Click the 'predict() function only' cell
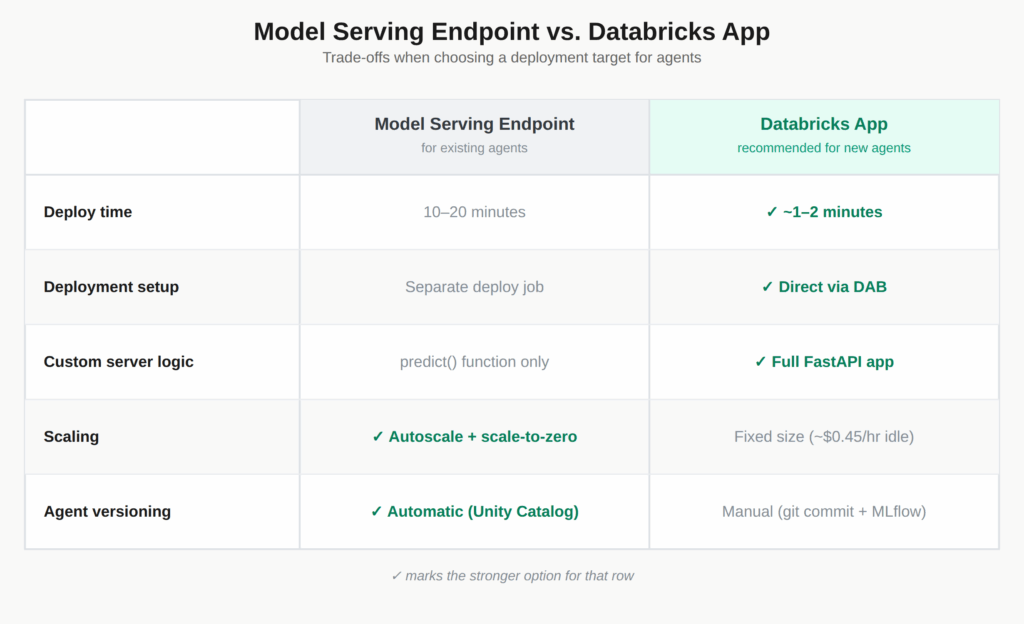Viewport: 1024px width, 624px height. coord(474,362)
